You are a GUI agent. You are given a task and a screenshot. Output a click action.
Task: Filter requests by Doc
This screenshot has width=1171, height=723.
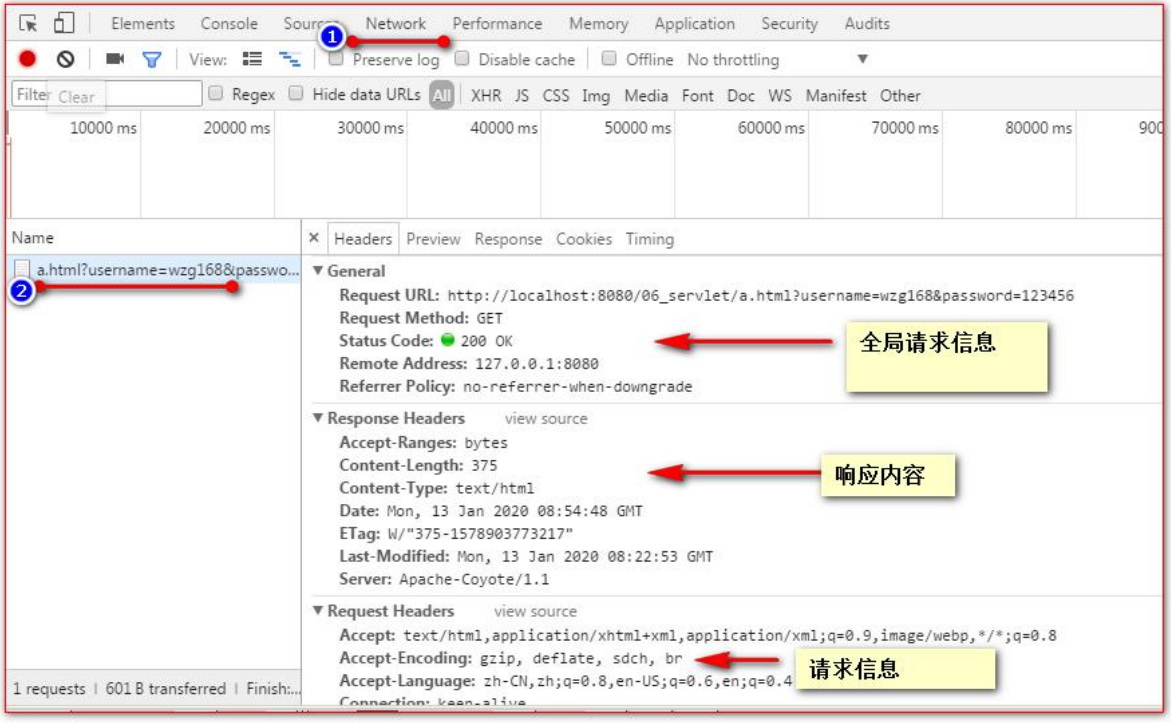[x=741, y=96]
